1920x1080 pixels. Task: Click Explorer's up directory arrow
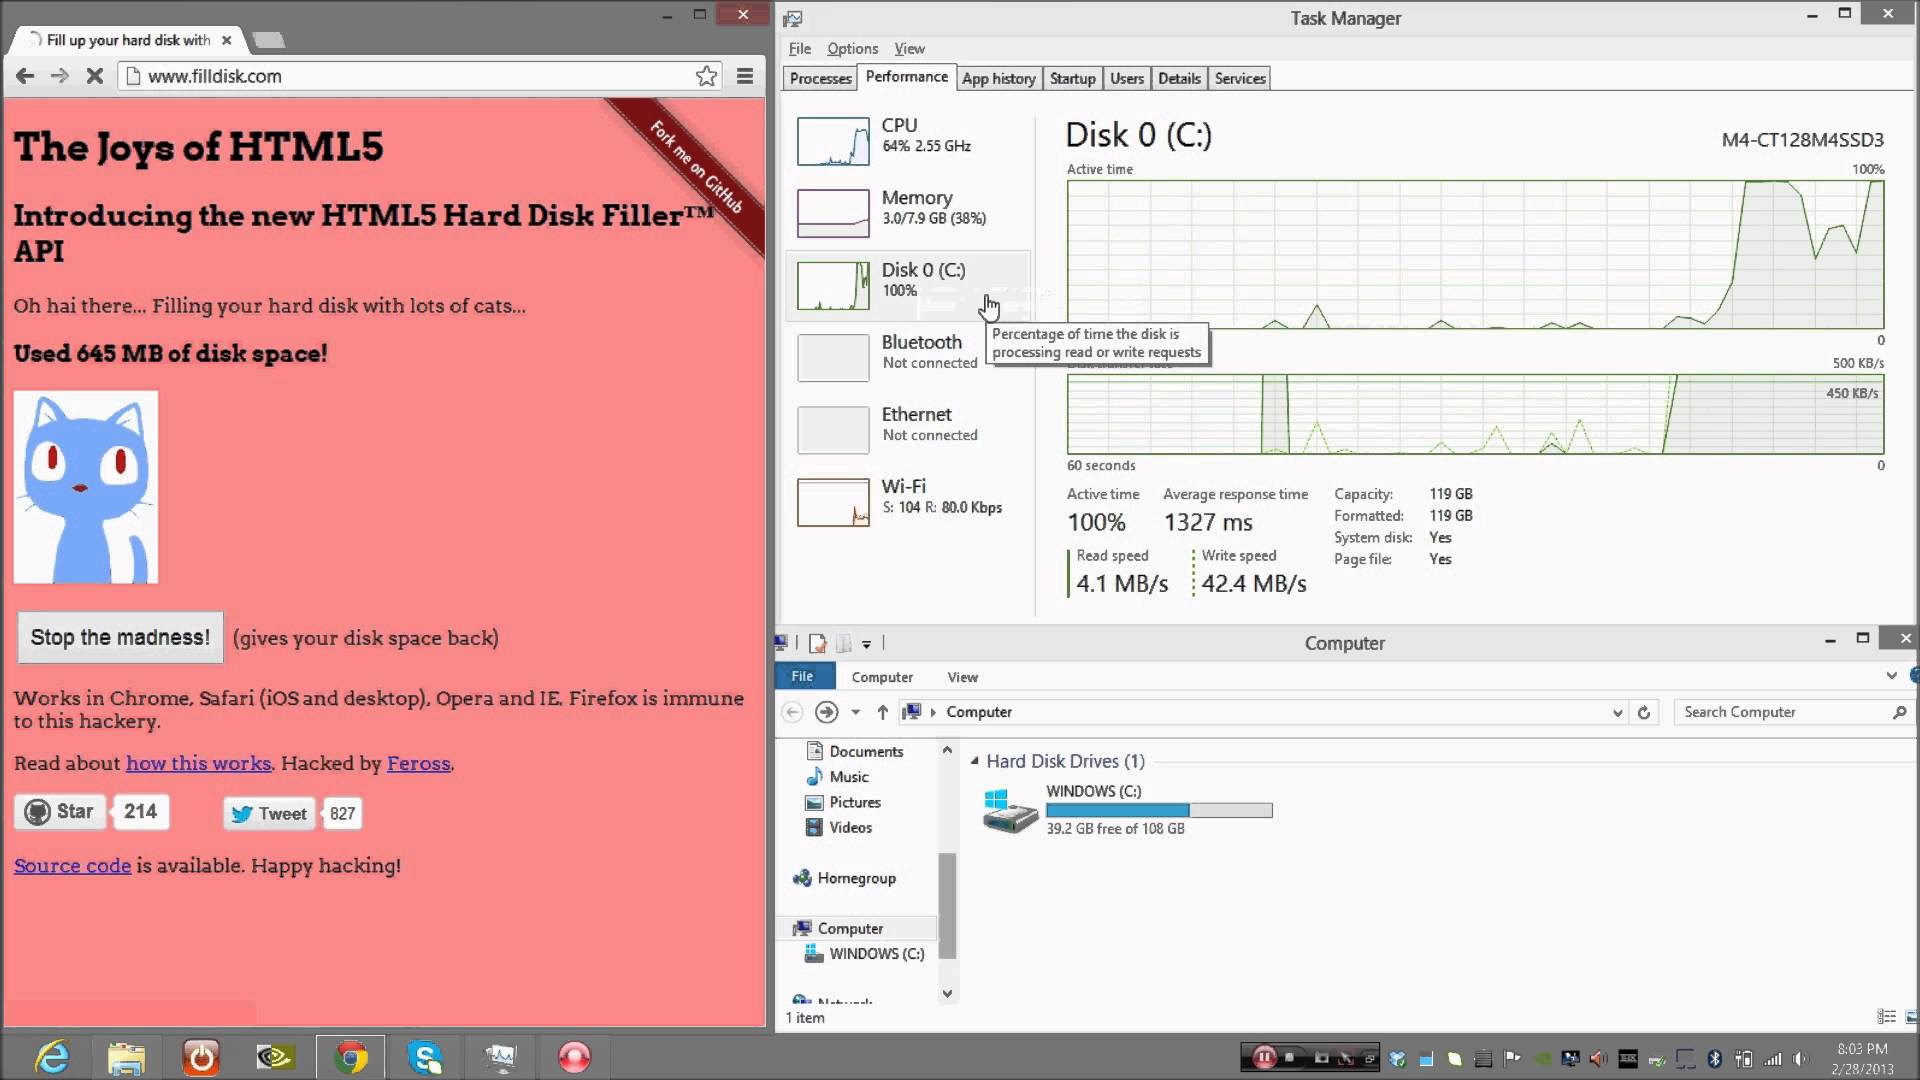[x=882, y=712]
